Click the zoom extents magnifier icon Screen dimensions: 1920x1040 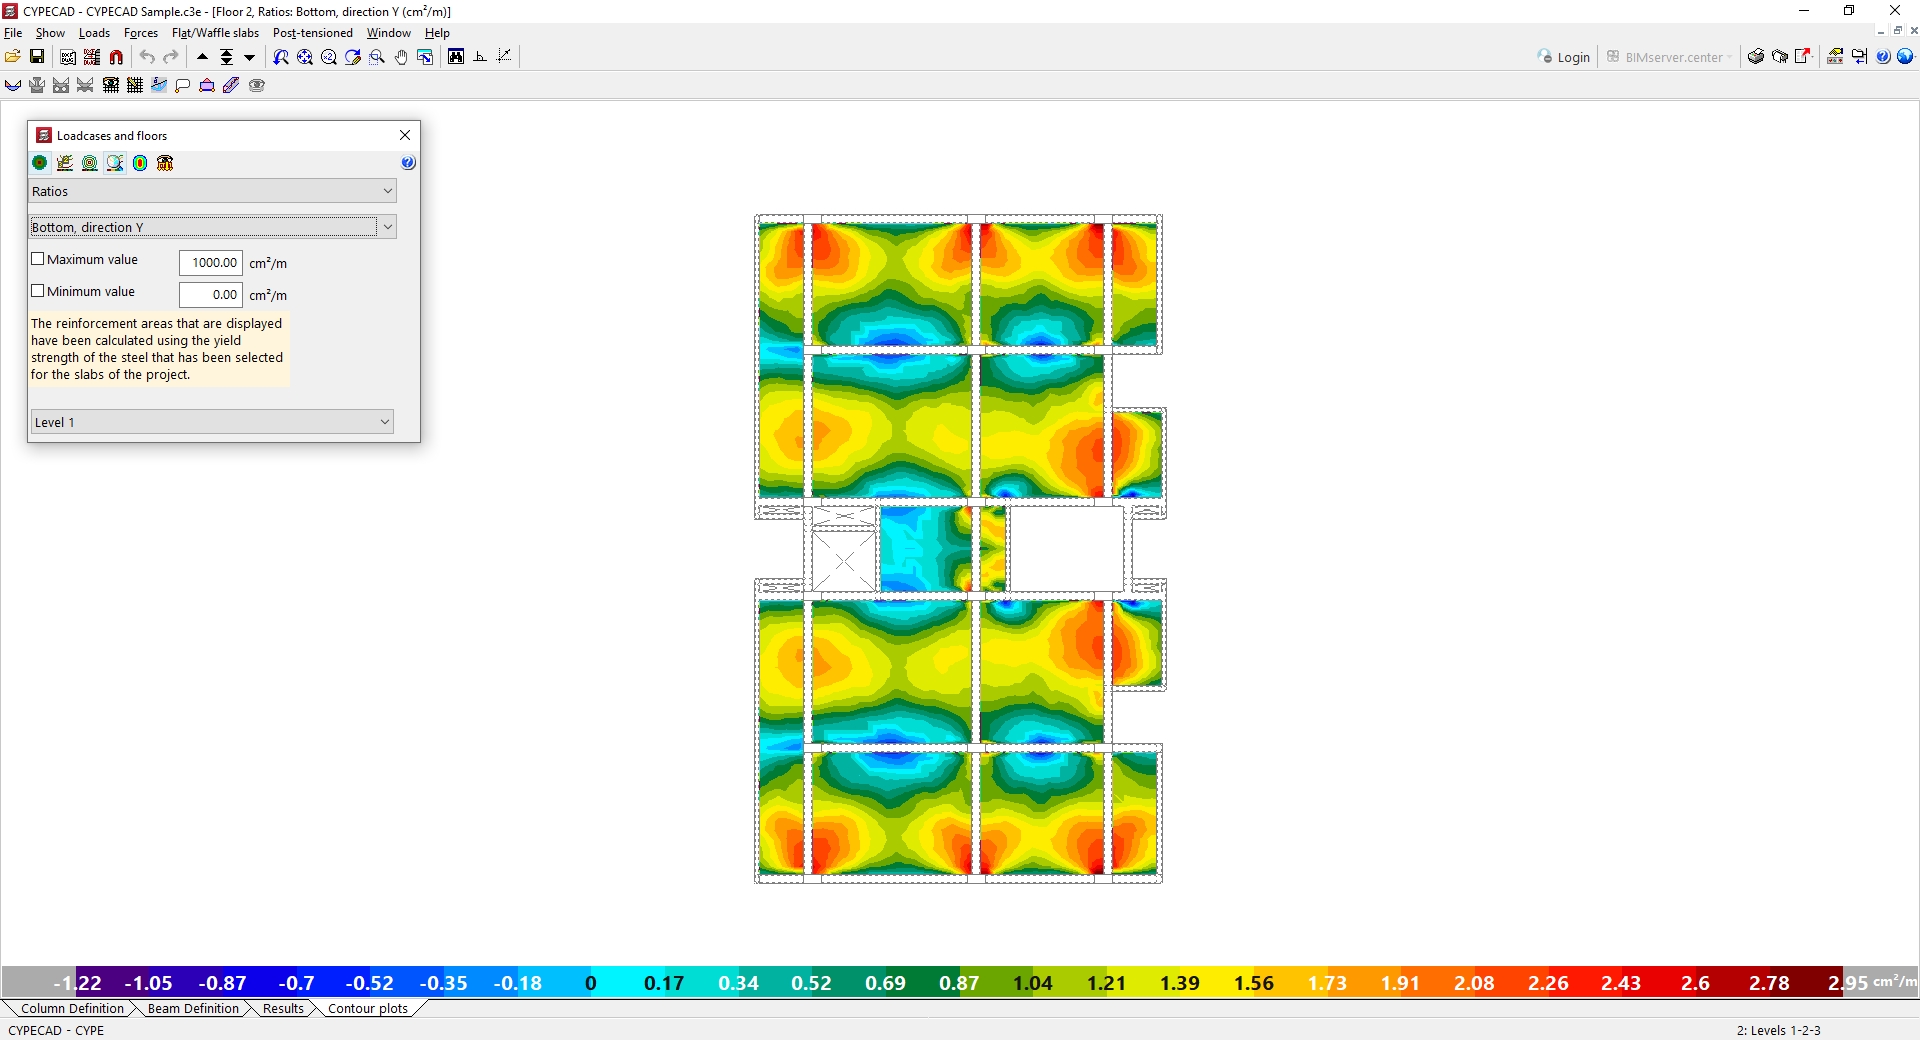[305, 57]
